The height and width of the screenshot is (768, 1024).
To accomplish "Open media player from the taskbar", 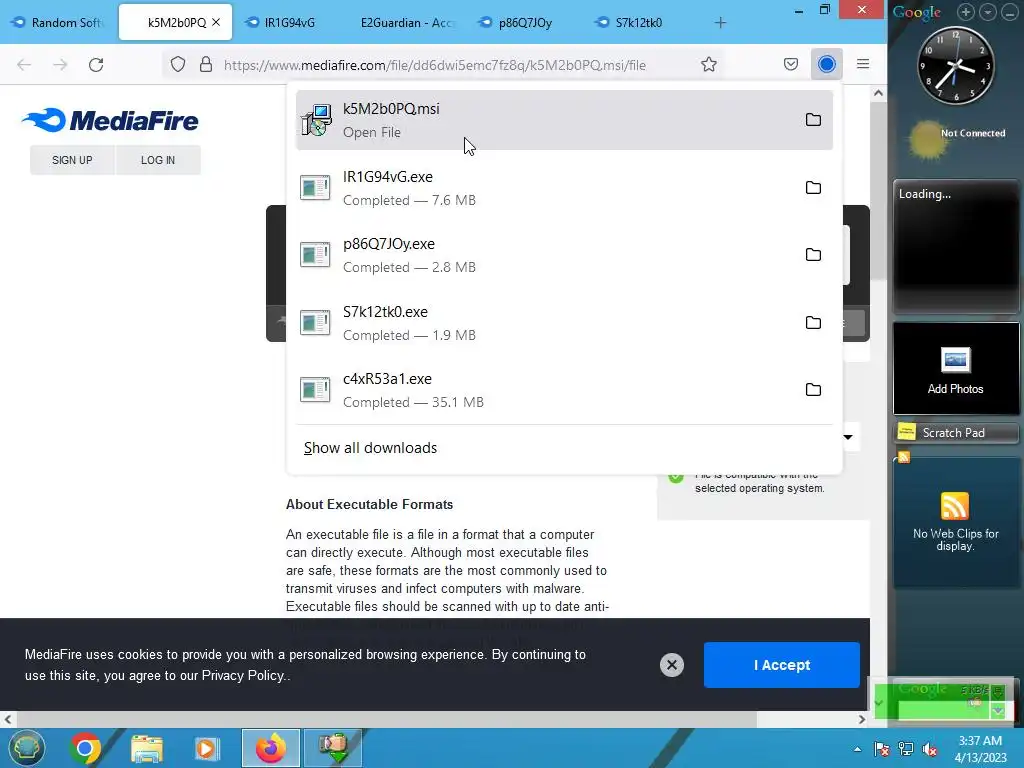I will 207,748.
